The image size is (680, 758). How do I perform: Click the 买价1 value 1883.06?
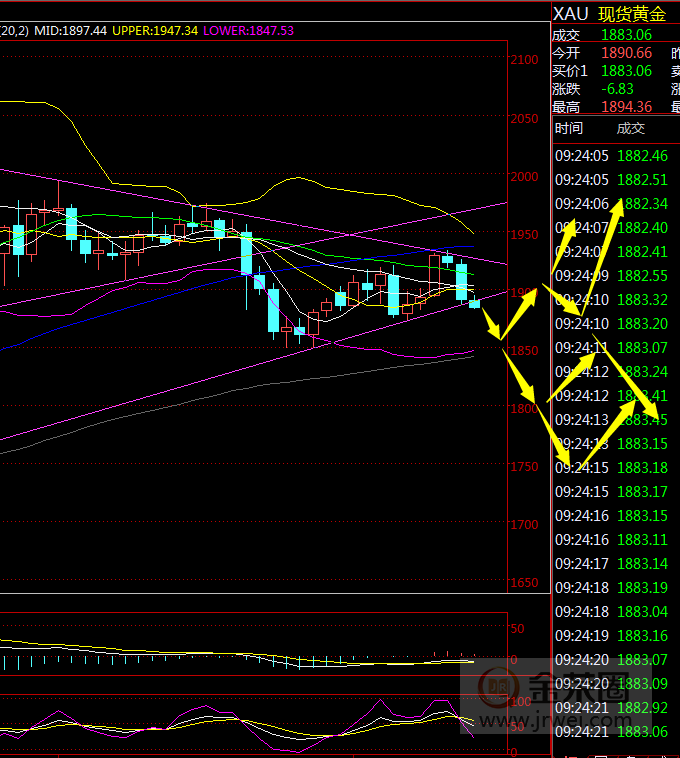pyautogui.click(x=626, y=71)
